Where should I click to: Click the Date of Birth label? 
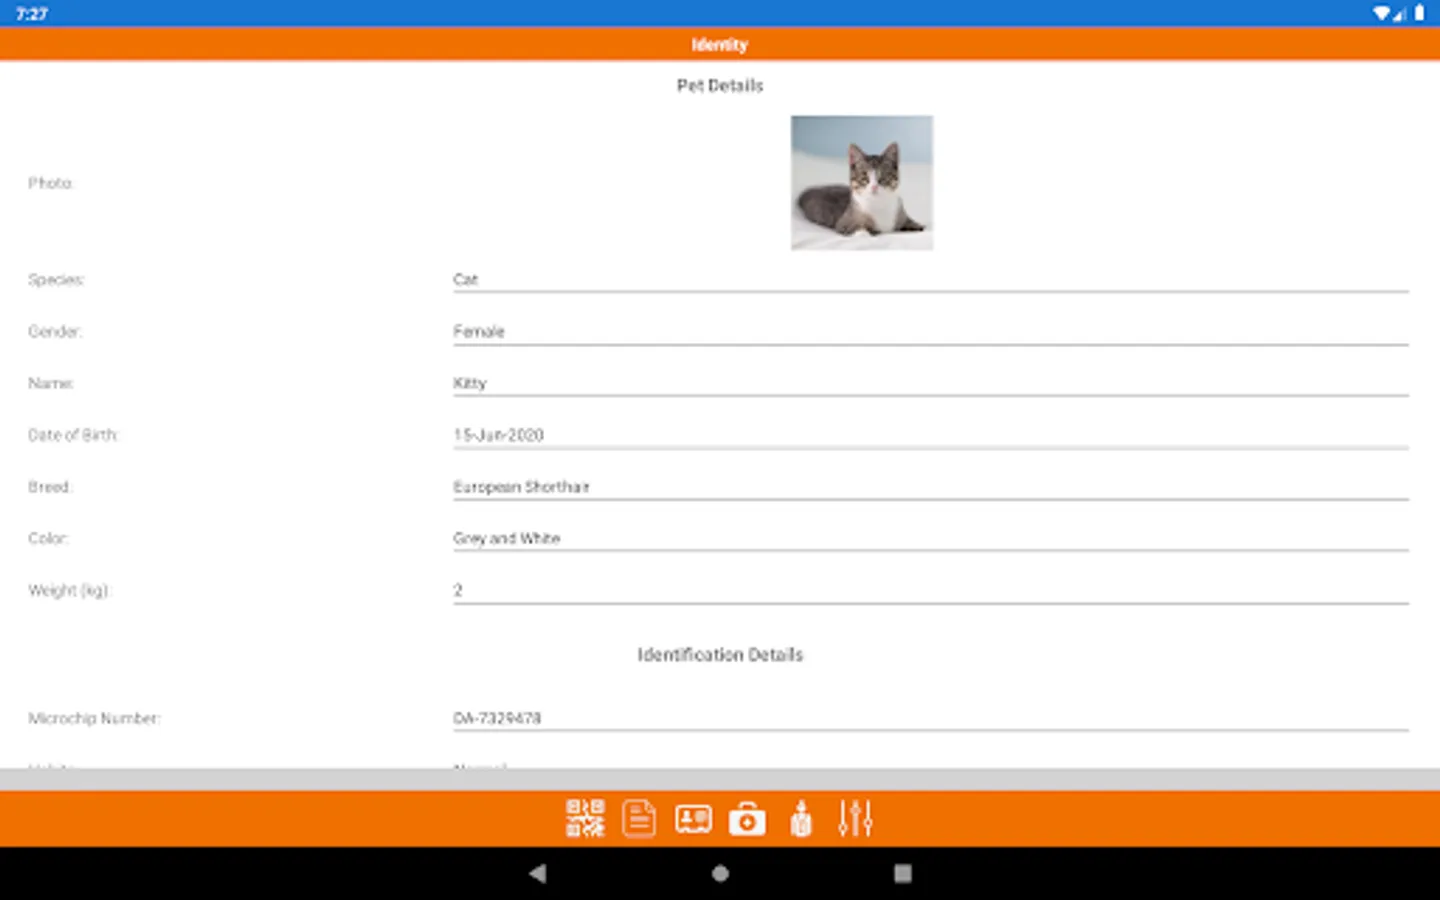pyautogui.click(x=73, y=435)
